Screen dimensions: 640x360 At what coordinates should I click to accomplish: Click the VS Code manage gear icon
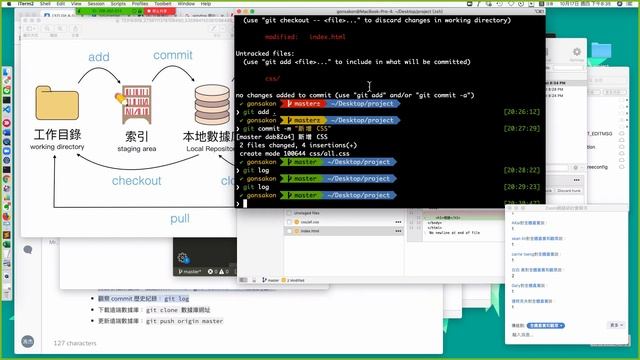point(182,258)
